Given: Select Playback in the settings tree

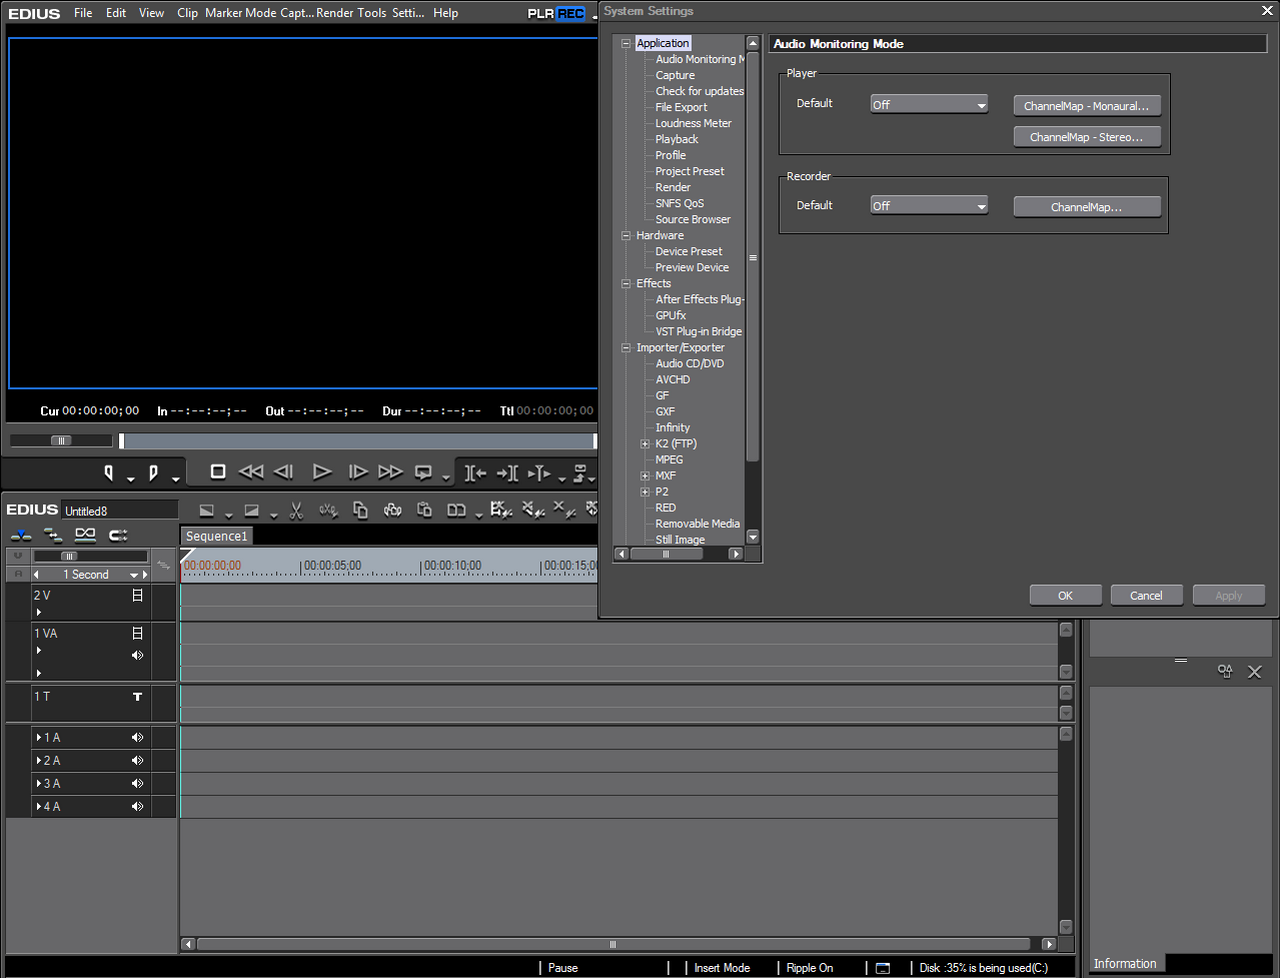Looking at the screenshot, I should pyautogui.click(x=676, y=140).
